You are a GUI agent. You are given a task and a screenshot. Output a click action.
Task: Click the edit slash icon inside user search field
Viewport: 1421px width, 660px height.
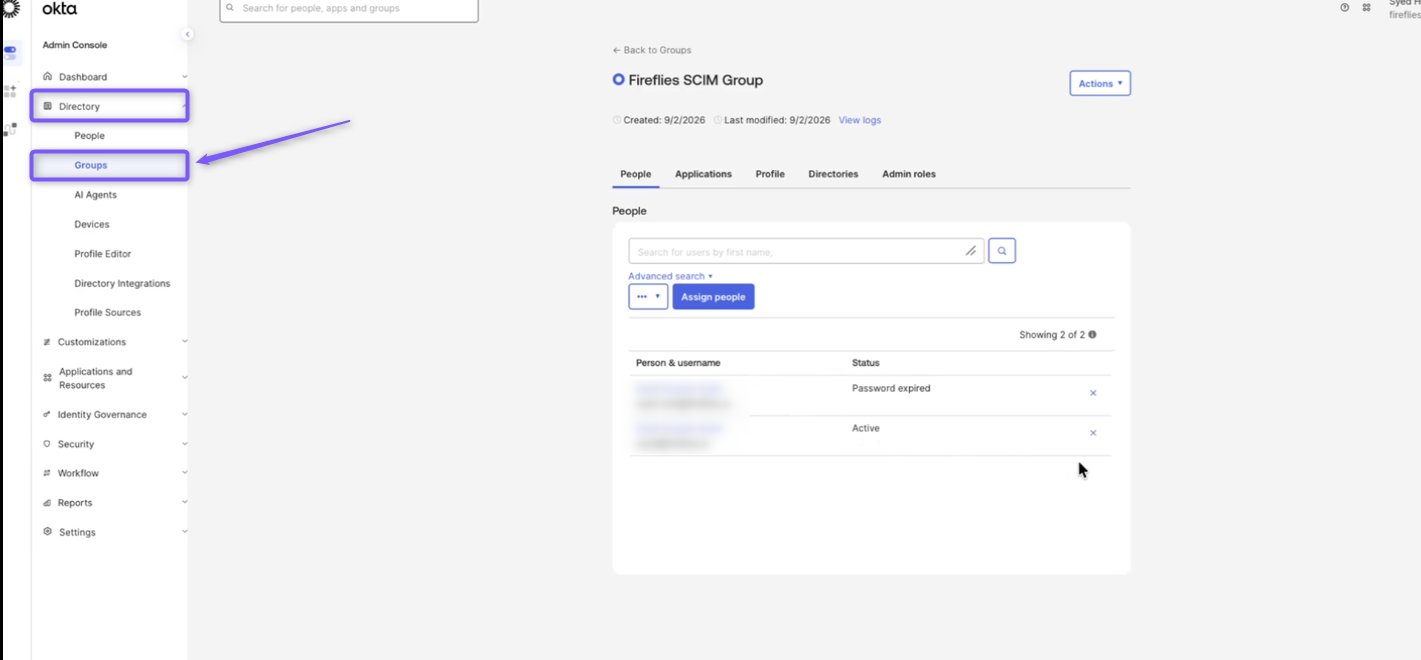[x=971, y=251]
